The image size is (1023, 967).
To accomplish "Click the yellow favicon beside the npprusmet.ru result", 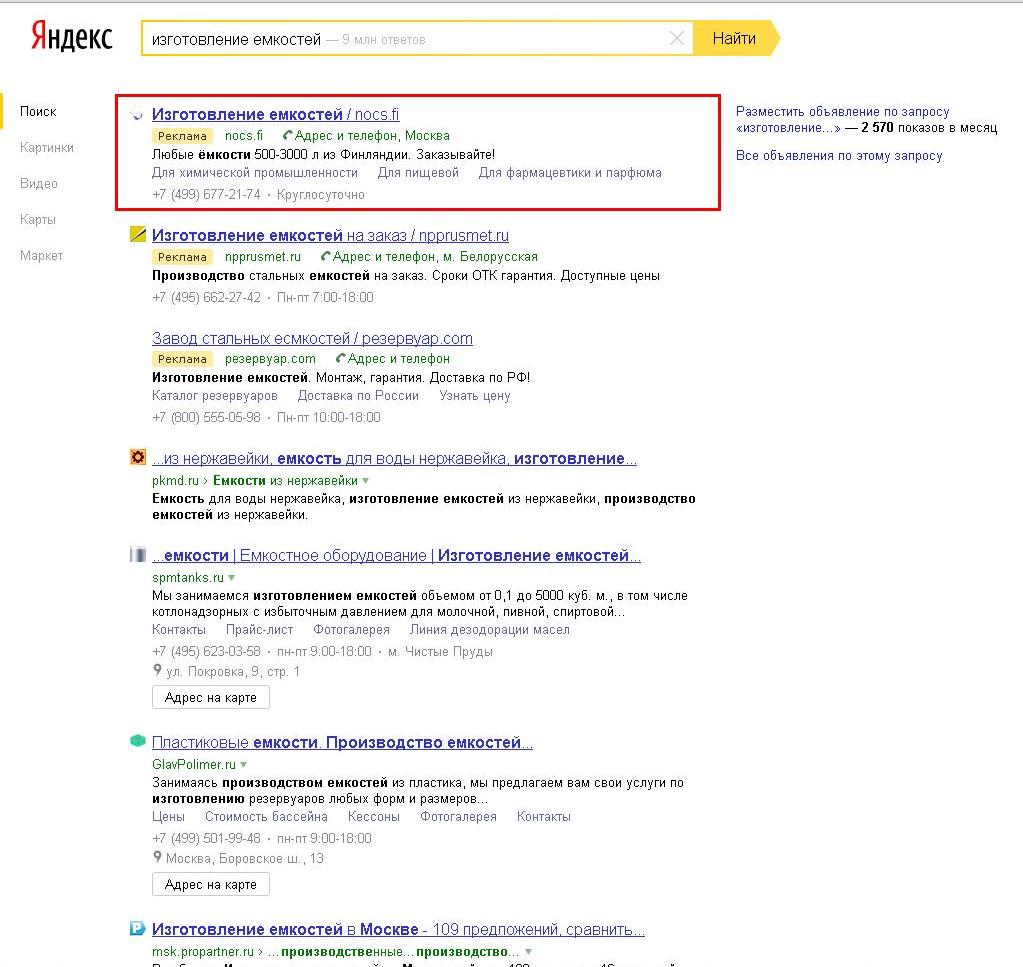I will pos(138,235).
